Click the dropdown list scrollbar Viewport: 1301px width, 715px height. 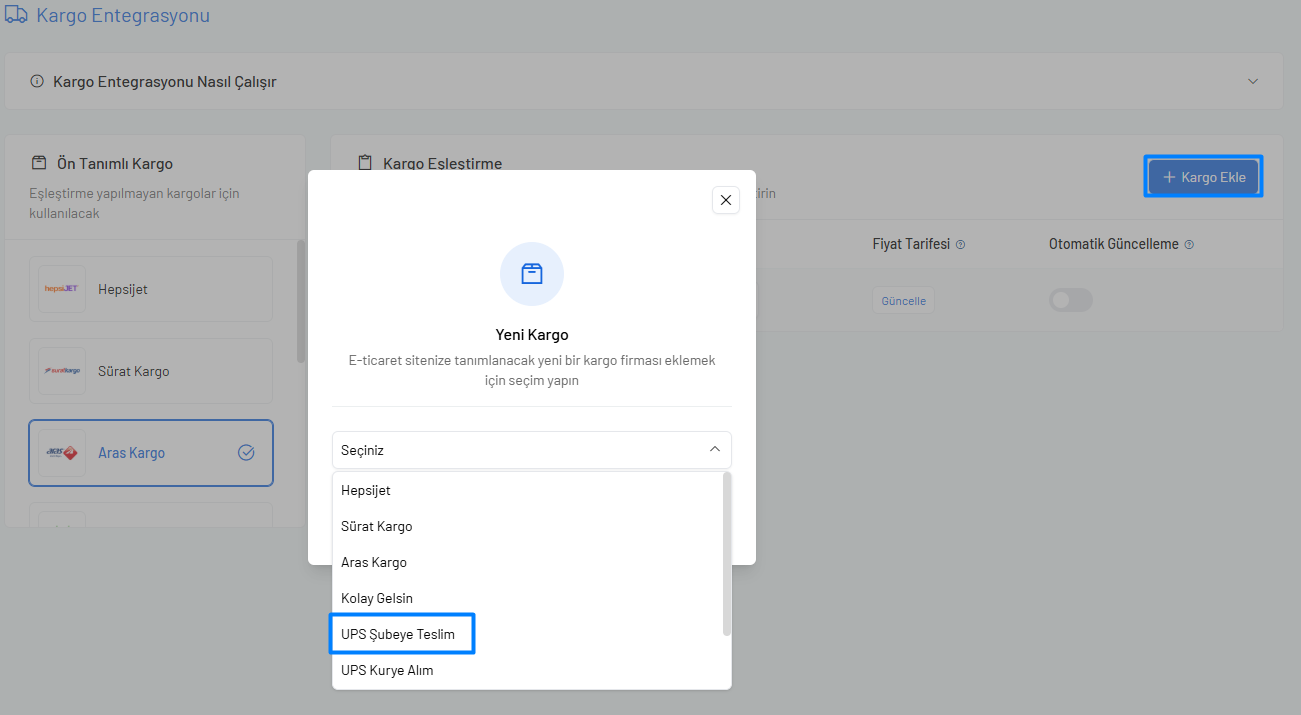[727, 554]
